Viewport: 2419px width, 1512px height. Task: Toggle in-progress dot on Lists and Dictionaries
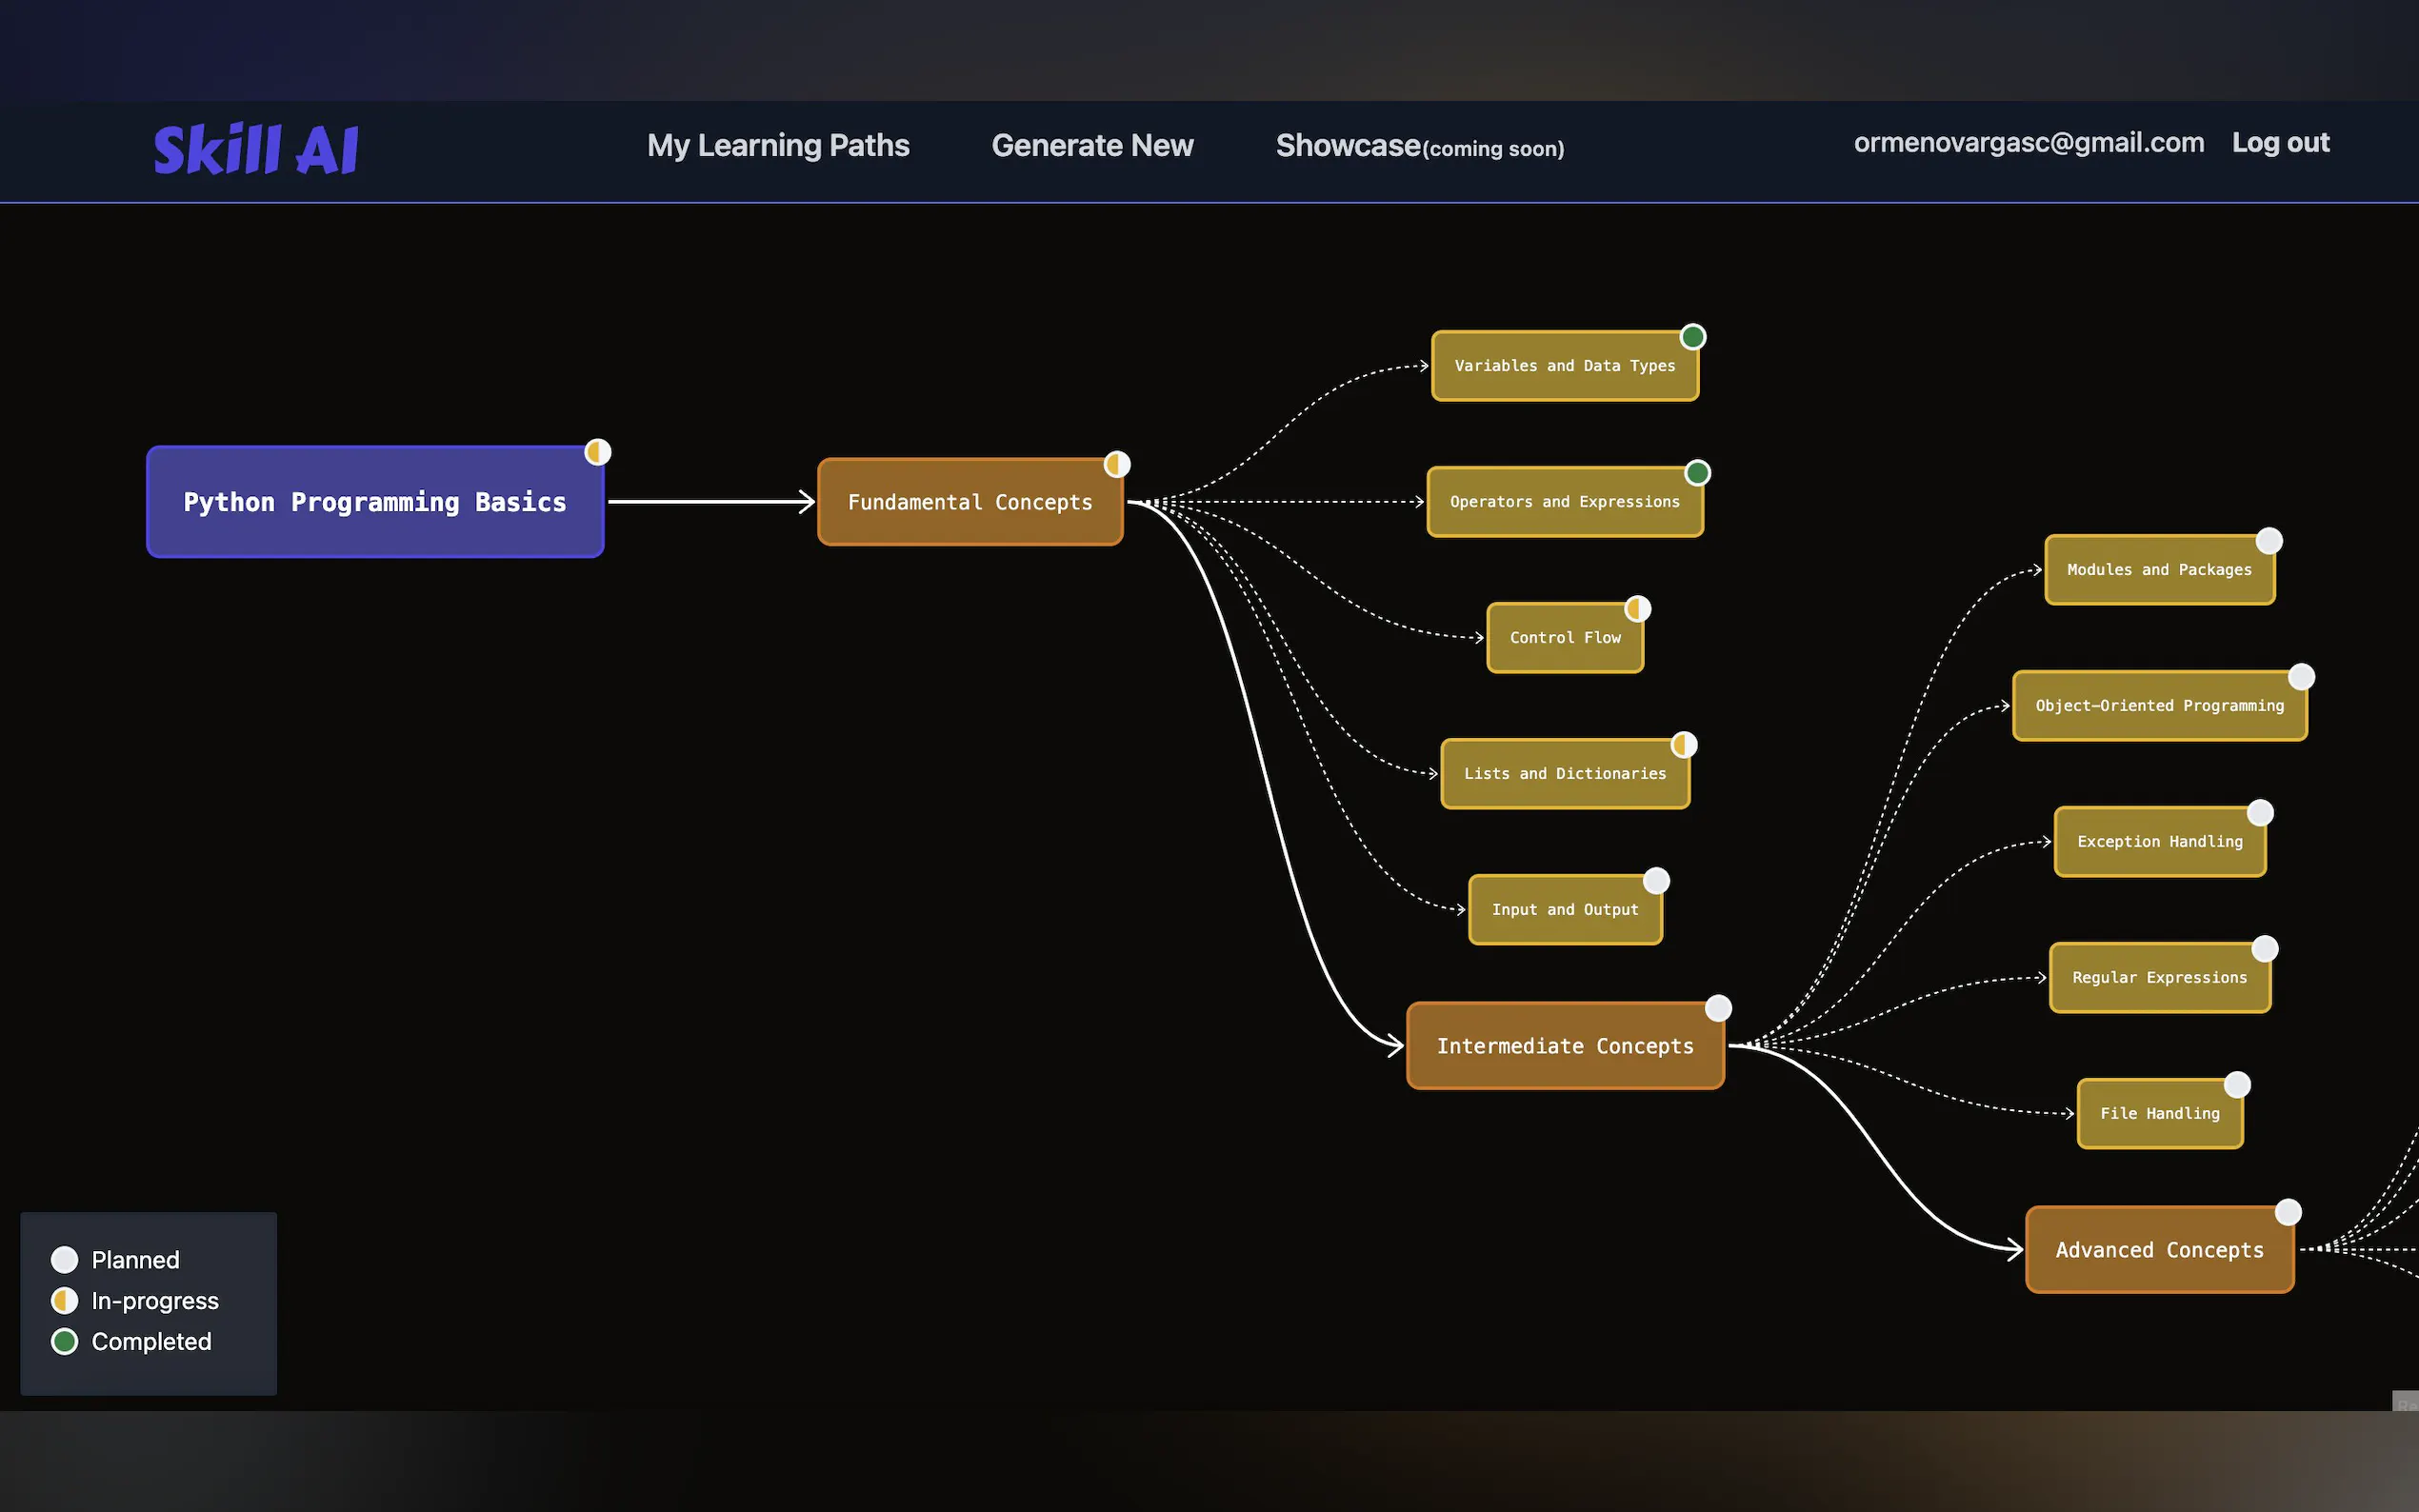pyautogui.click(x=1684, y=745)
